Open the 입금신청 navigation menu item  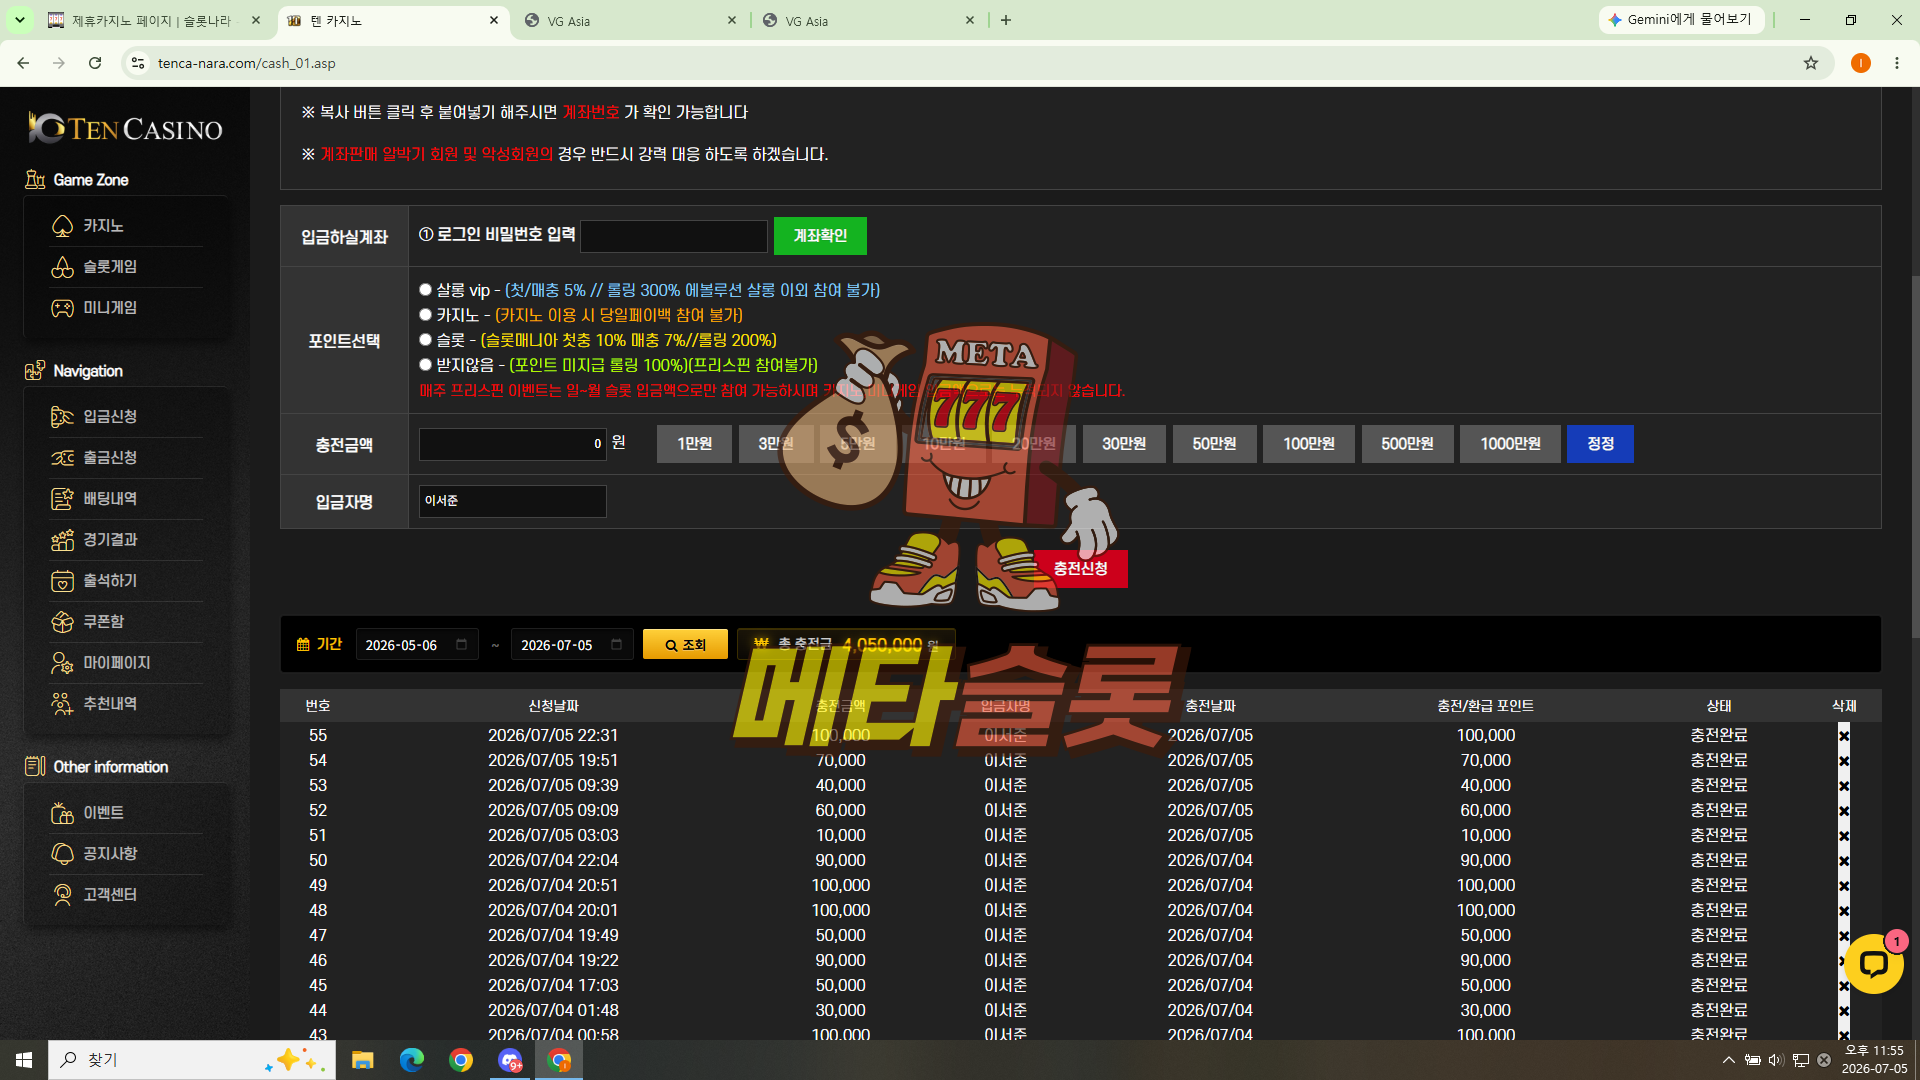click(110, 417)
